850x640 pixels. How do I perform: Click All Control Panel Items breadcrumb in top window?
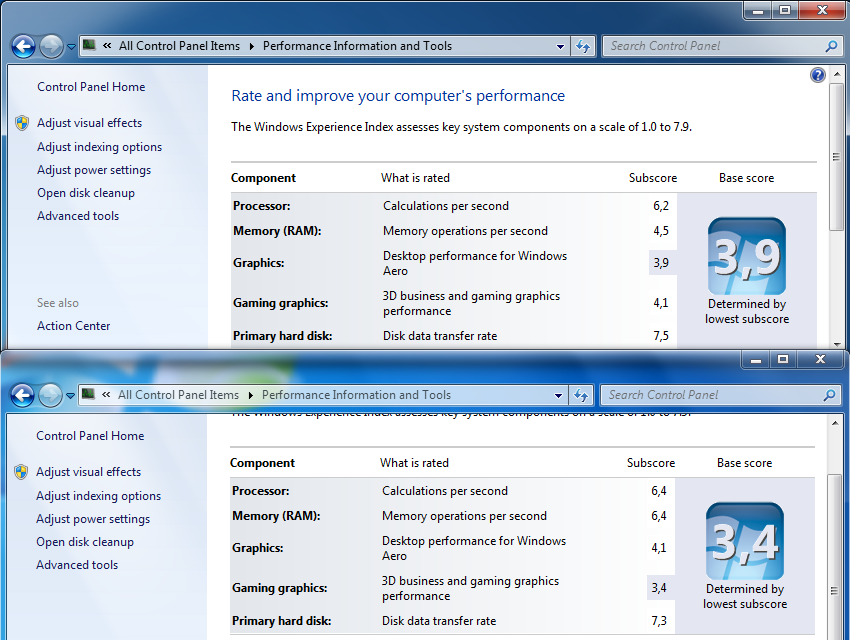179,46
